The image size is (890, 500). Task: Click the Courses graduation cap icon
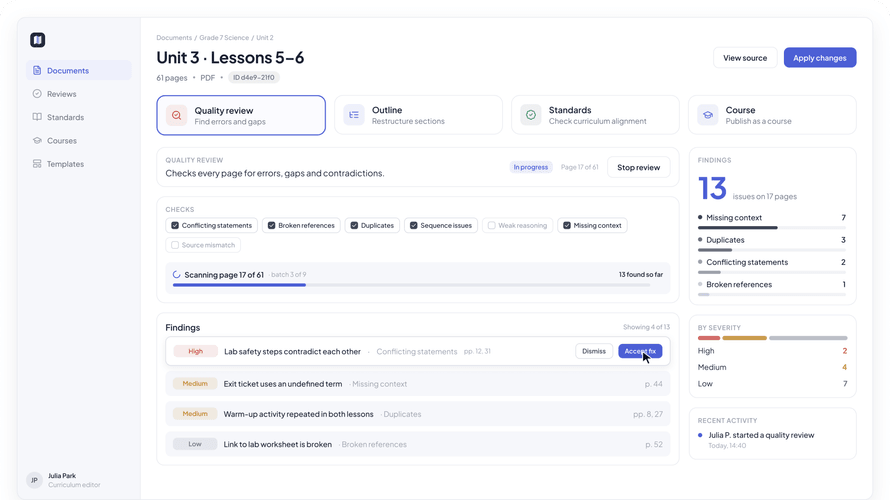click(37, 140)
